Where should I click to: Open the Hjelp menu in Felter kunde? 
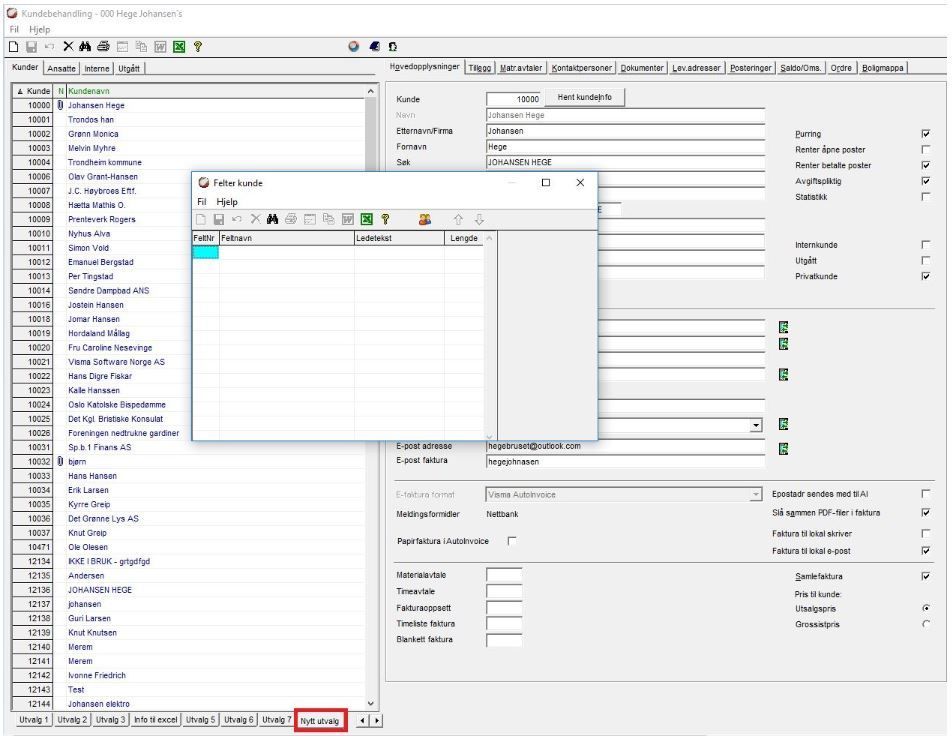coord(227,202)
